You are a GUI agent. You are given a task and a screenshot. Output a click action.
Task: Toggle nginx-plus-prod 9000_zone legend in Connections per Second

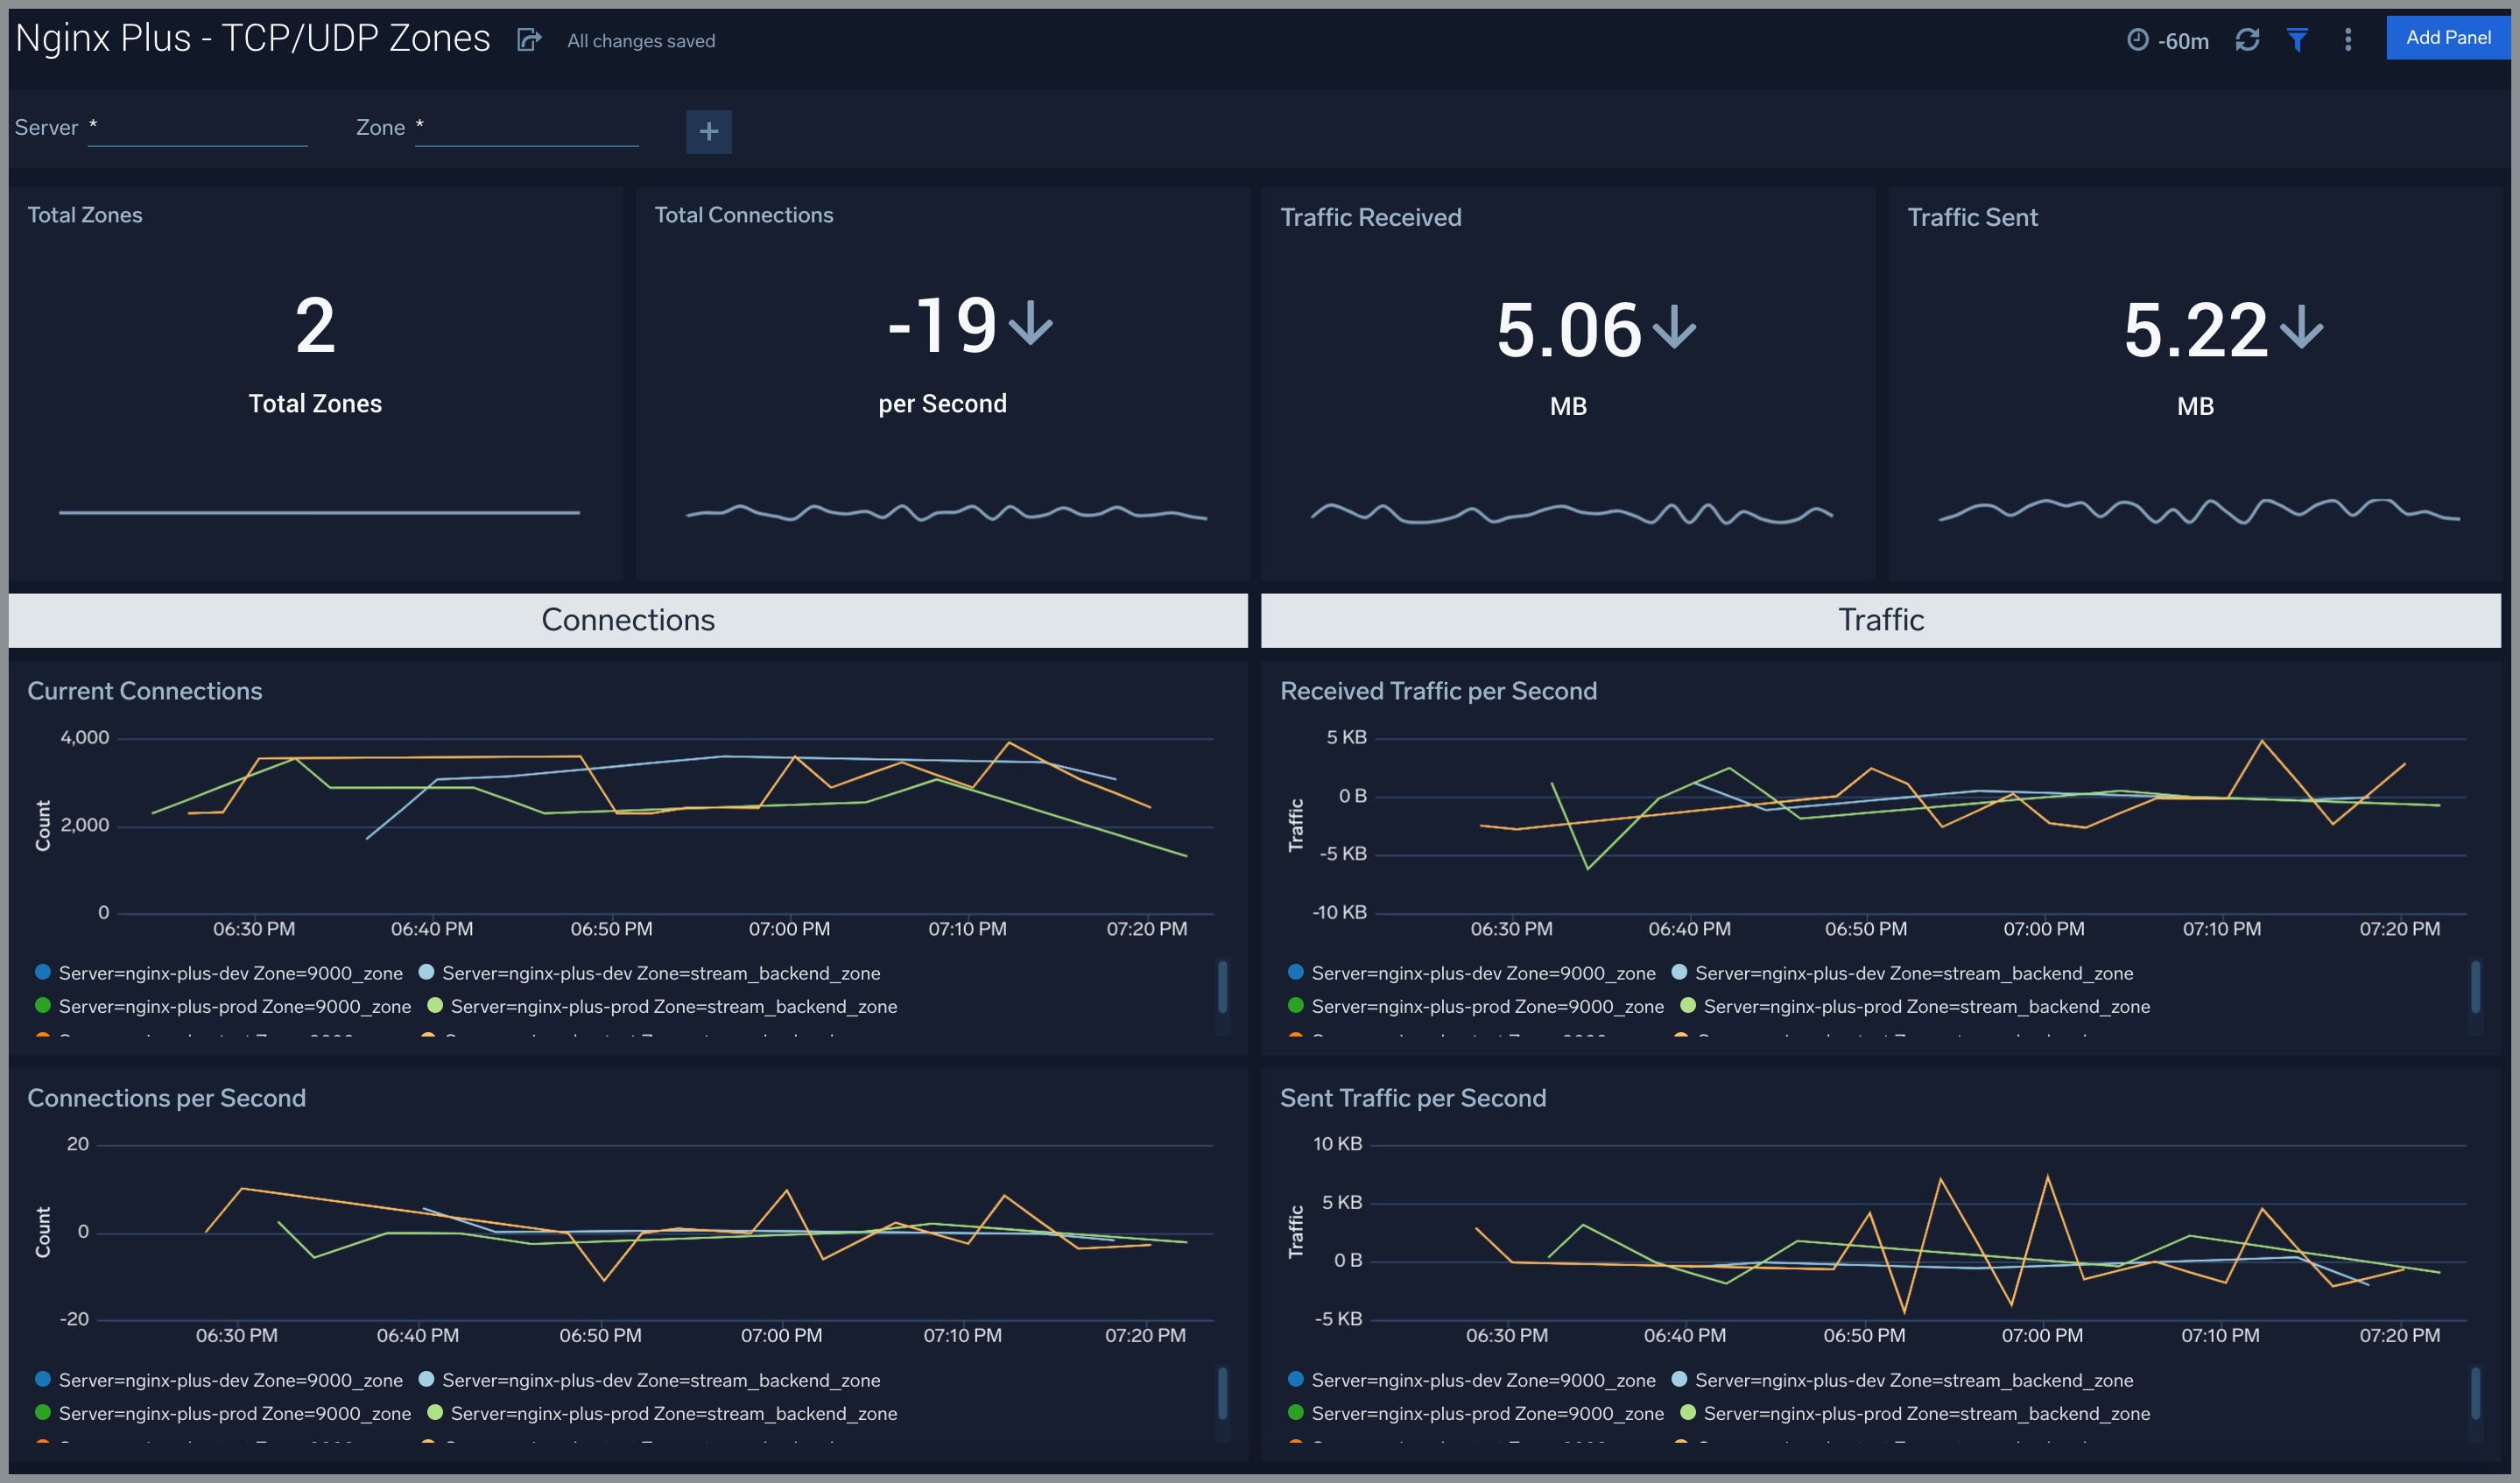point(234,1413)
